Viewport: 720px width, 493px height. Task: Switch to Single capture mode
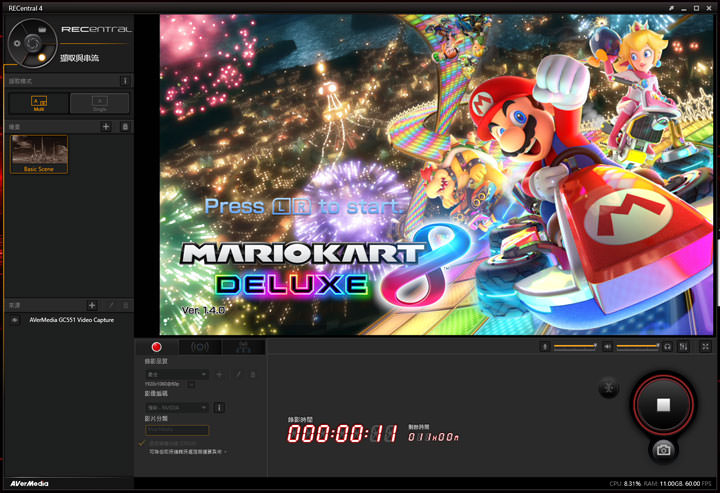(100, 102)
